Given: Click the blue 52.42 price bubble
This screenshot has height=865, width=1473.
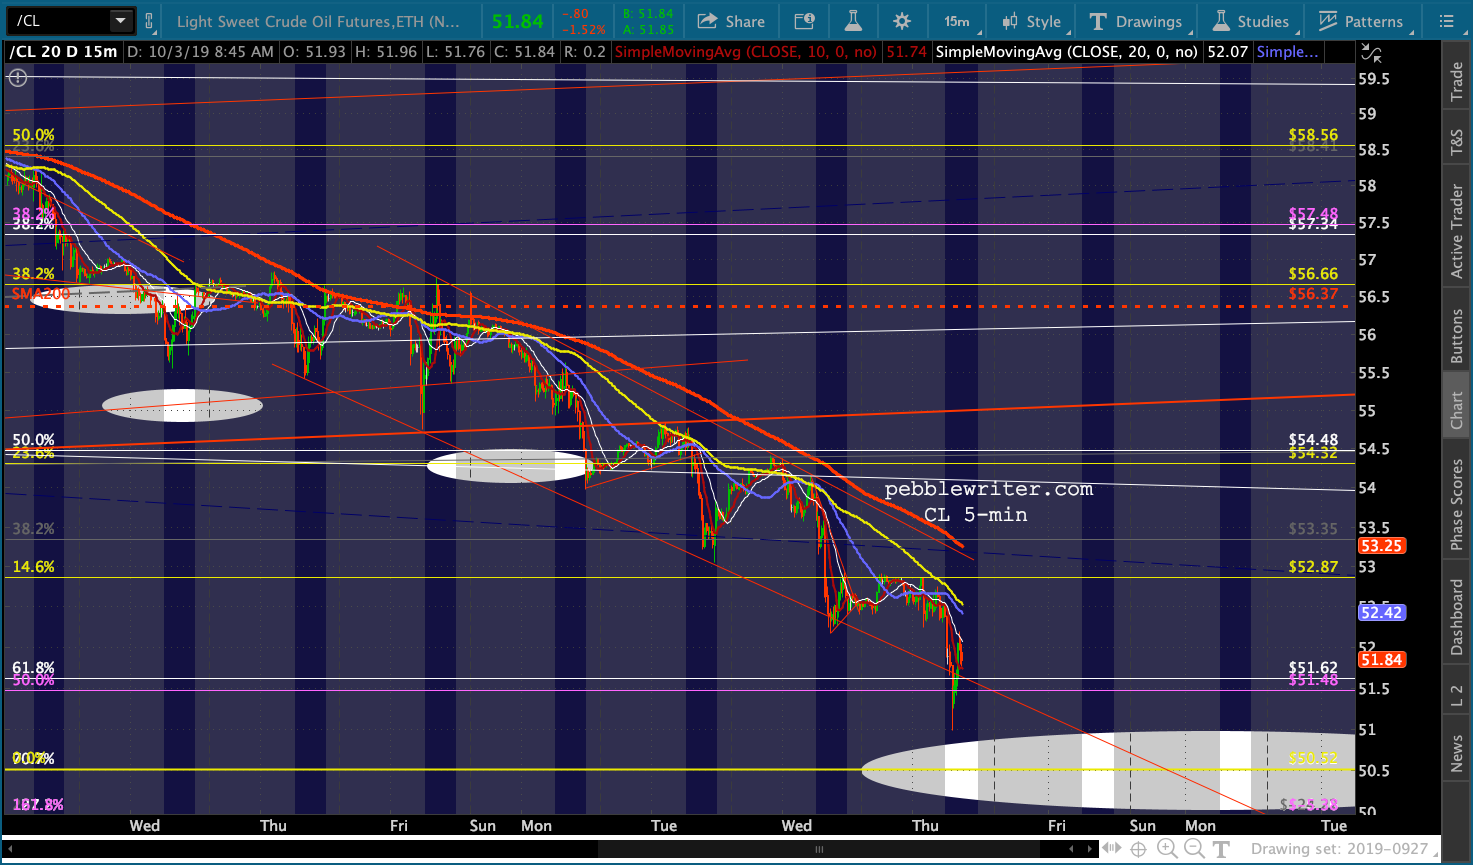Looking at the screenshot, I should (x=1381, y=612).
